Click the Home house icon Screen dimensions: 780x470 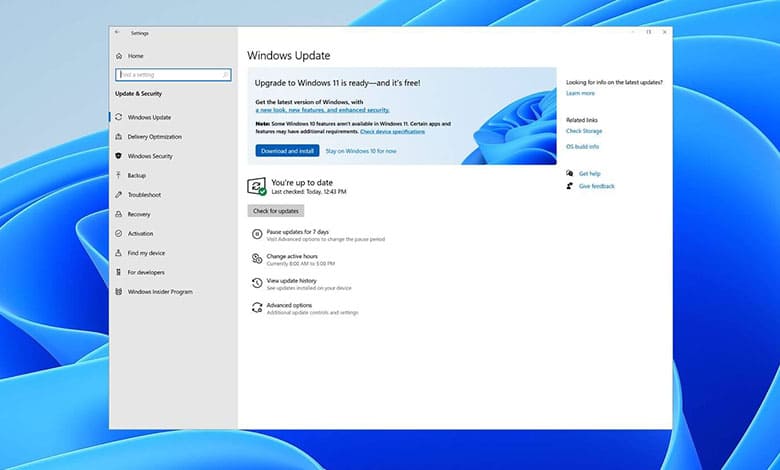(x=119, y=56)
